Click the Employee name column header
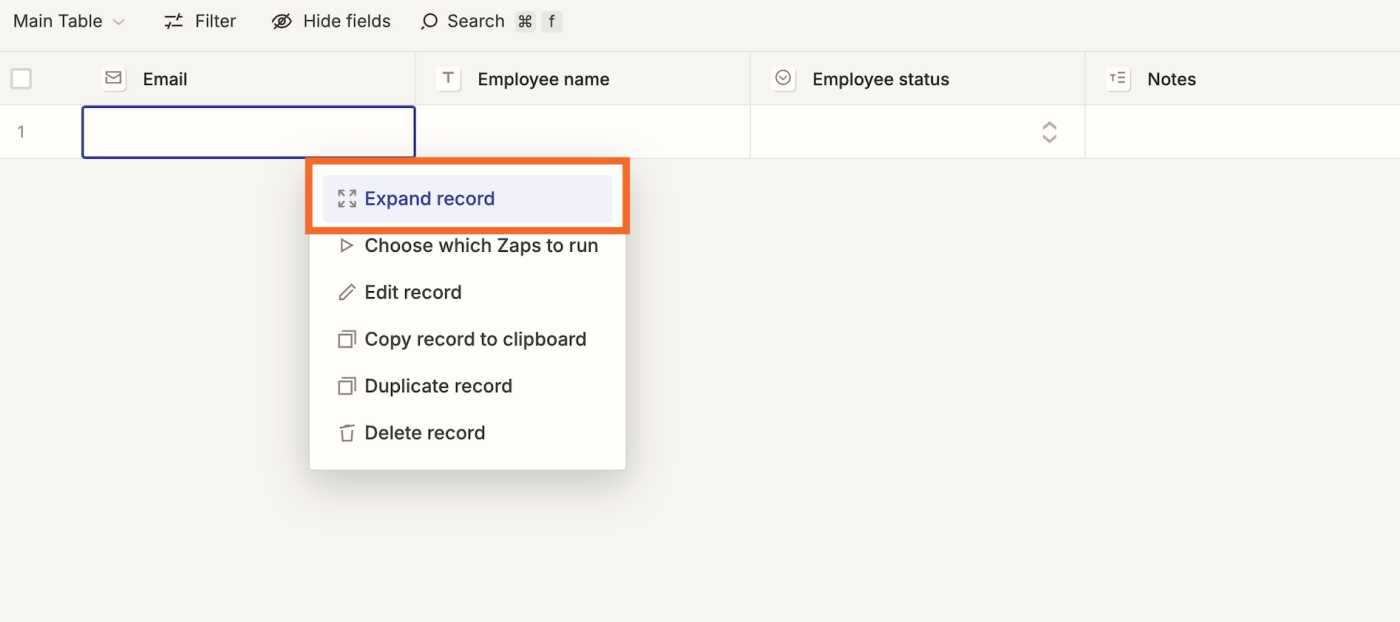1400x622 pixels. [x=583, y=79]
